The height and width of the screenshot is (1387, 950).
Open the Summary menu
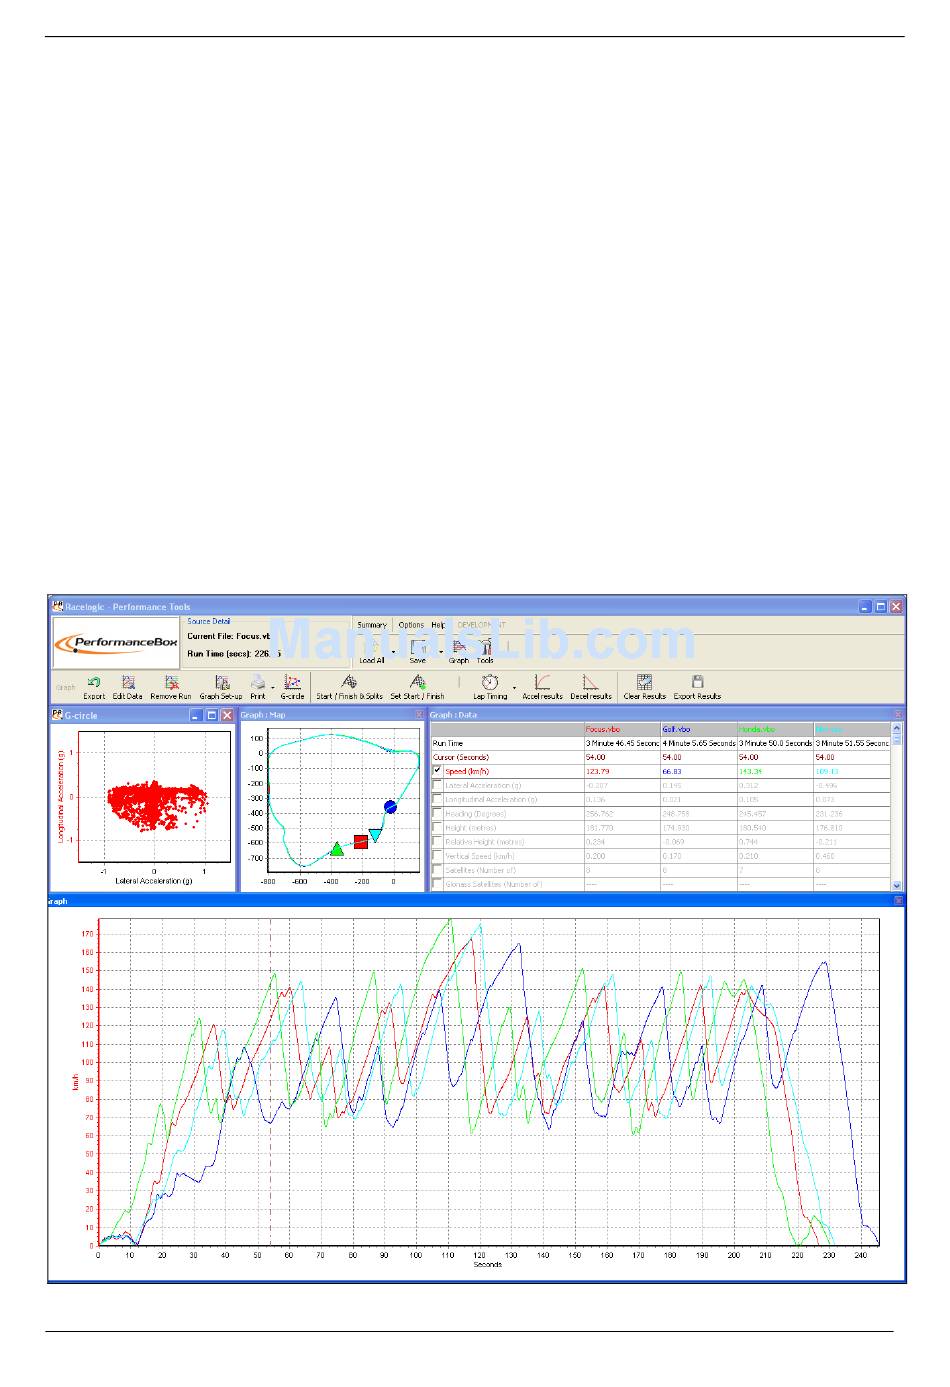pyautogui.click(x=372, y=625)
